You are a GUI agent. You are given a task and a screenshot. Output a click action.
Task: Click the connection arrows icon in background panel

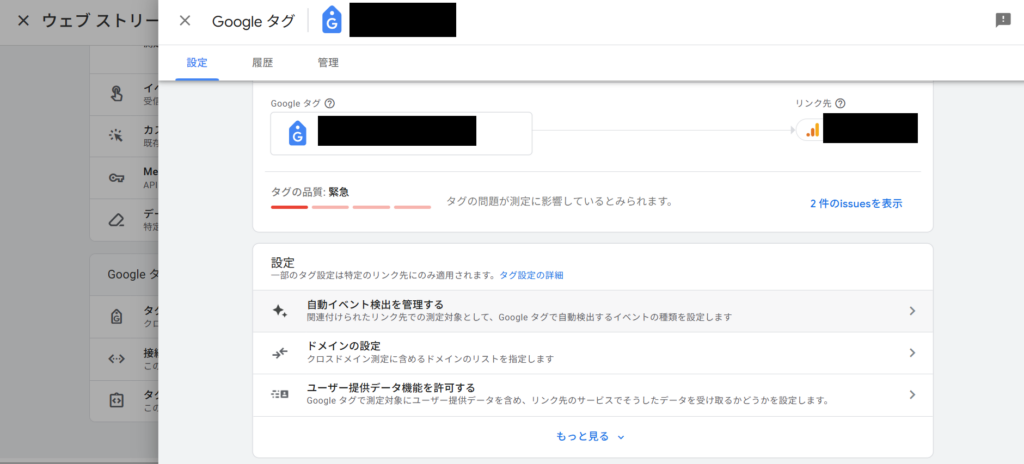click(x=116, y=358)
